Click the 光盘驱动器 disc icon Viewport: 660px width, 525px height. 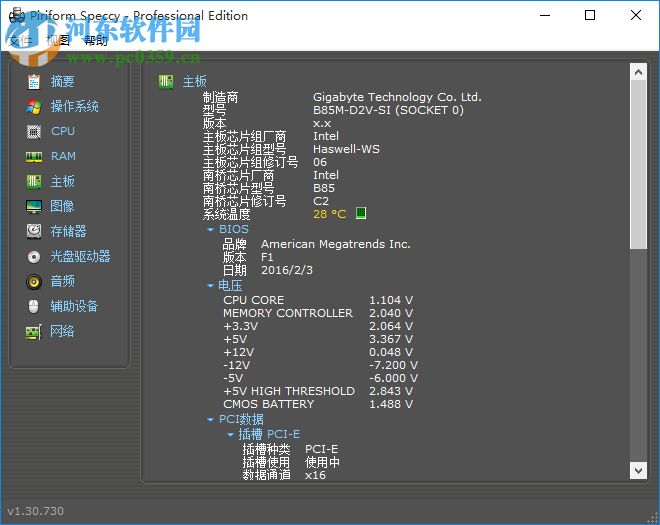pos(34,256)
